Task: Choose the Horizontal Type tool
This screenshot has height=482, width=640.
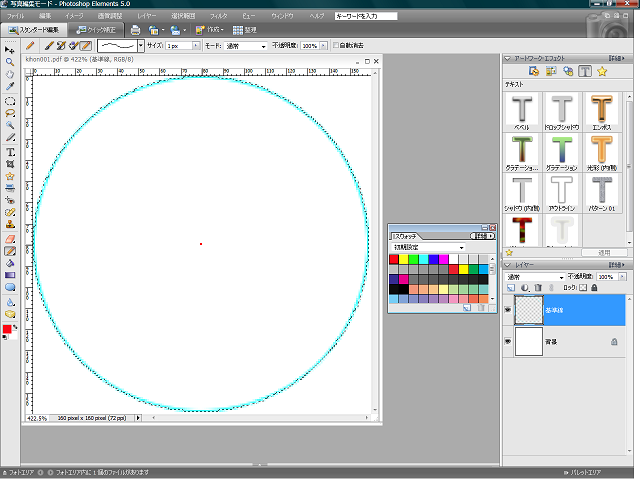Action: (x=10, y=151)
